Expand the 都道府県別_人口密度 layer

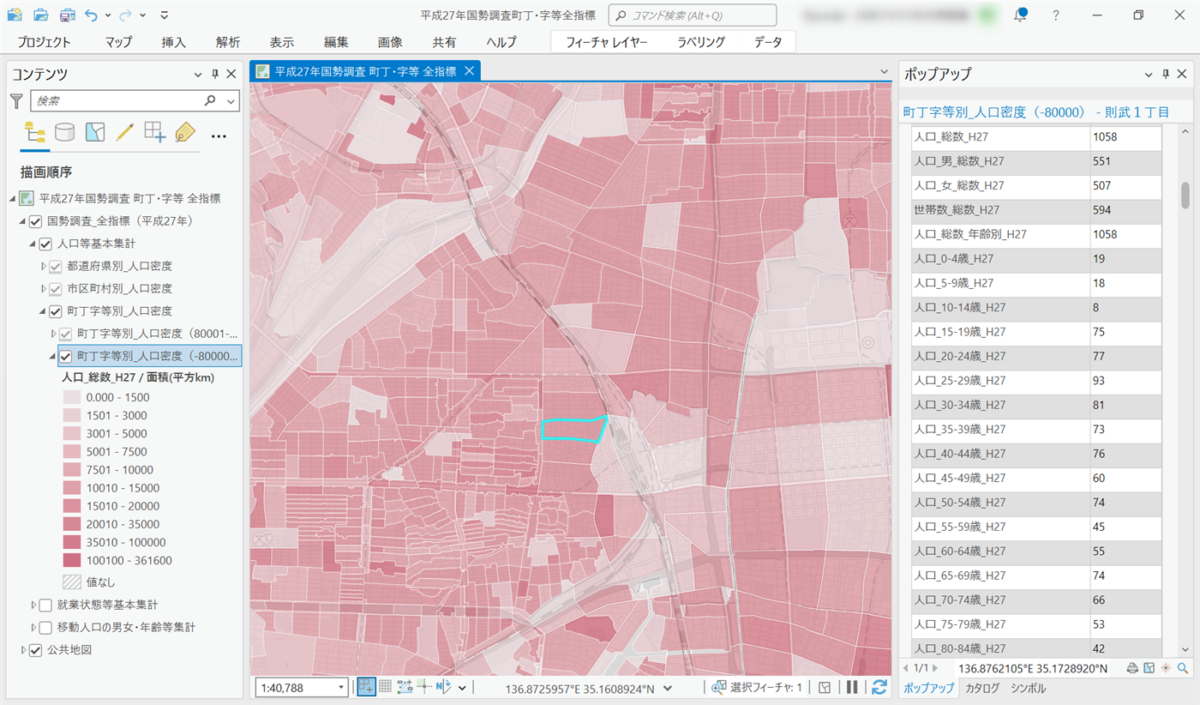click(43, 266)
